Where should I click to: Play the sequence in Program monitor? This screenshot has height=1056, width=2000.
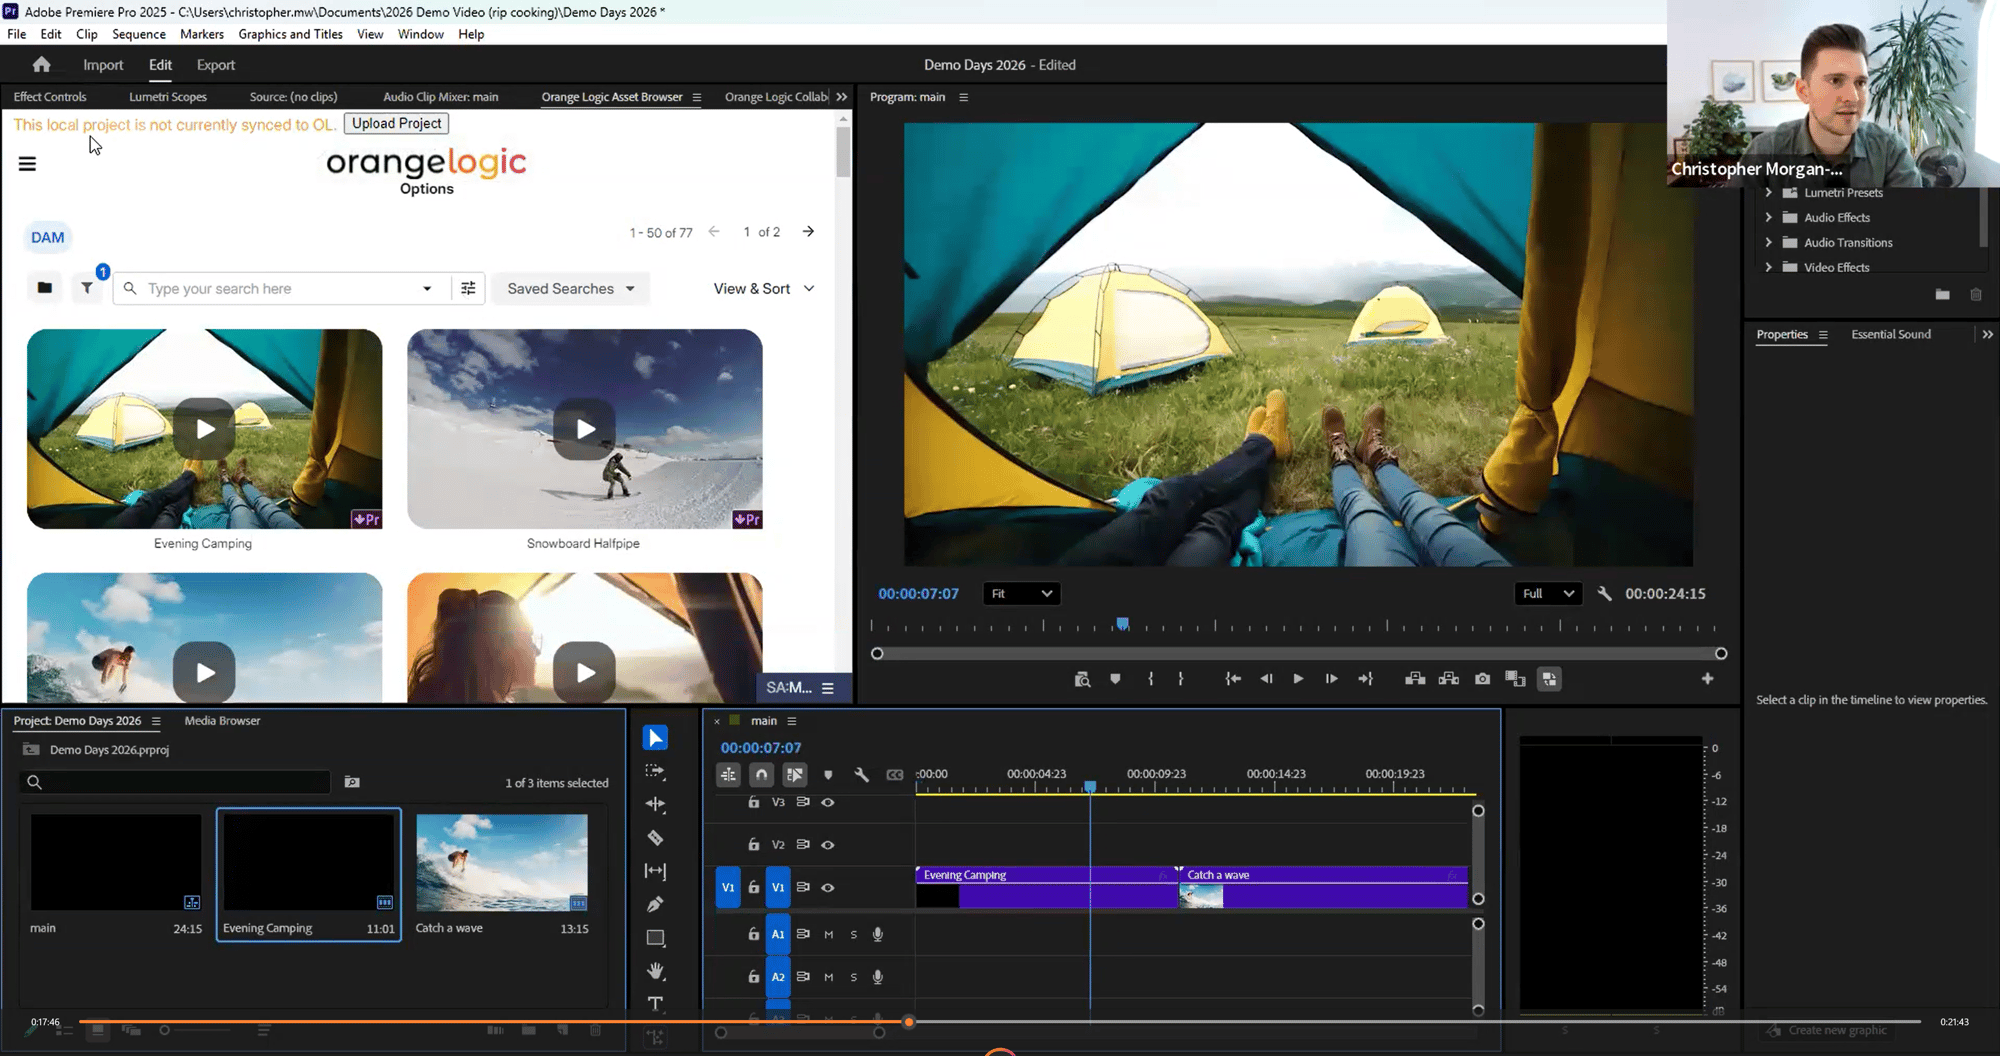[x=1298, y=679]
